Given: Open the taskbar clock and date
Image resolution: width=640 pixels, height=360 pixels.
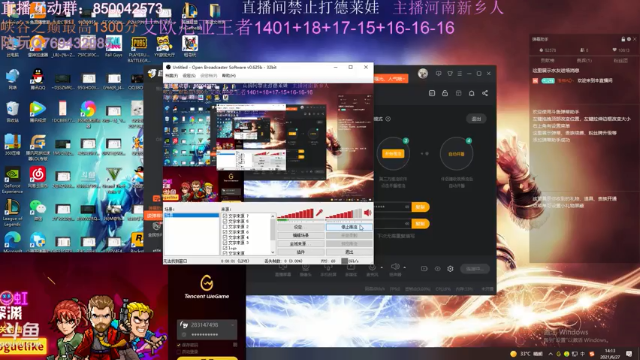Looking at the screenshot, I should point(610,353).
